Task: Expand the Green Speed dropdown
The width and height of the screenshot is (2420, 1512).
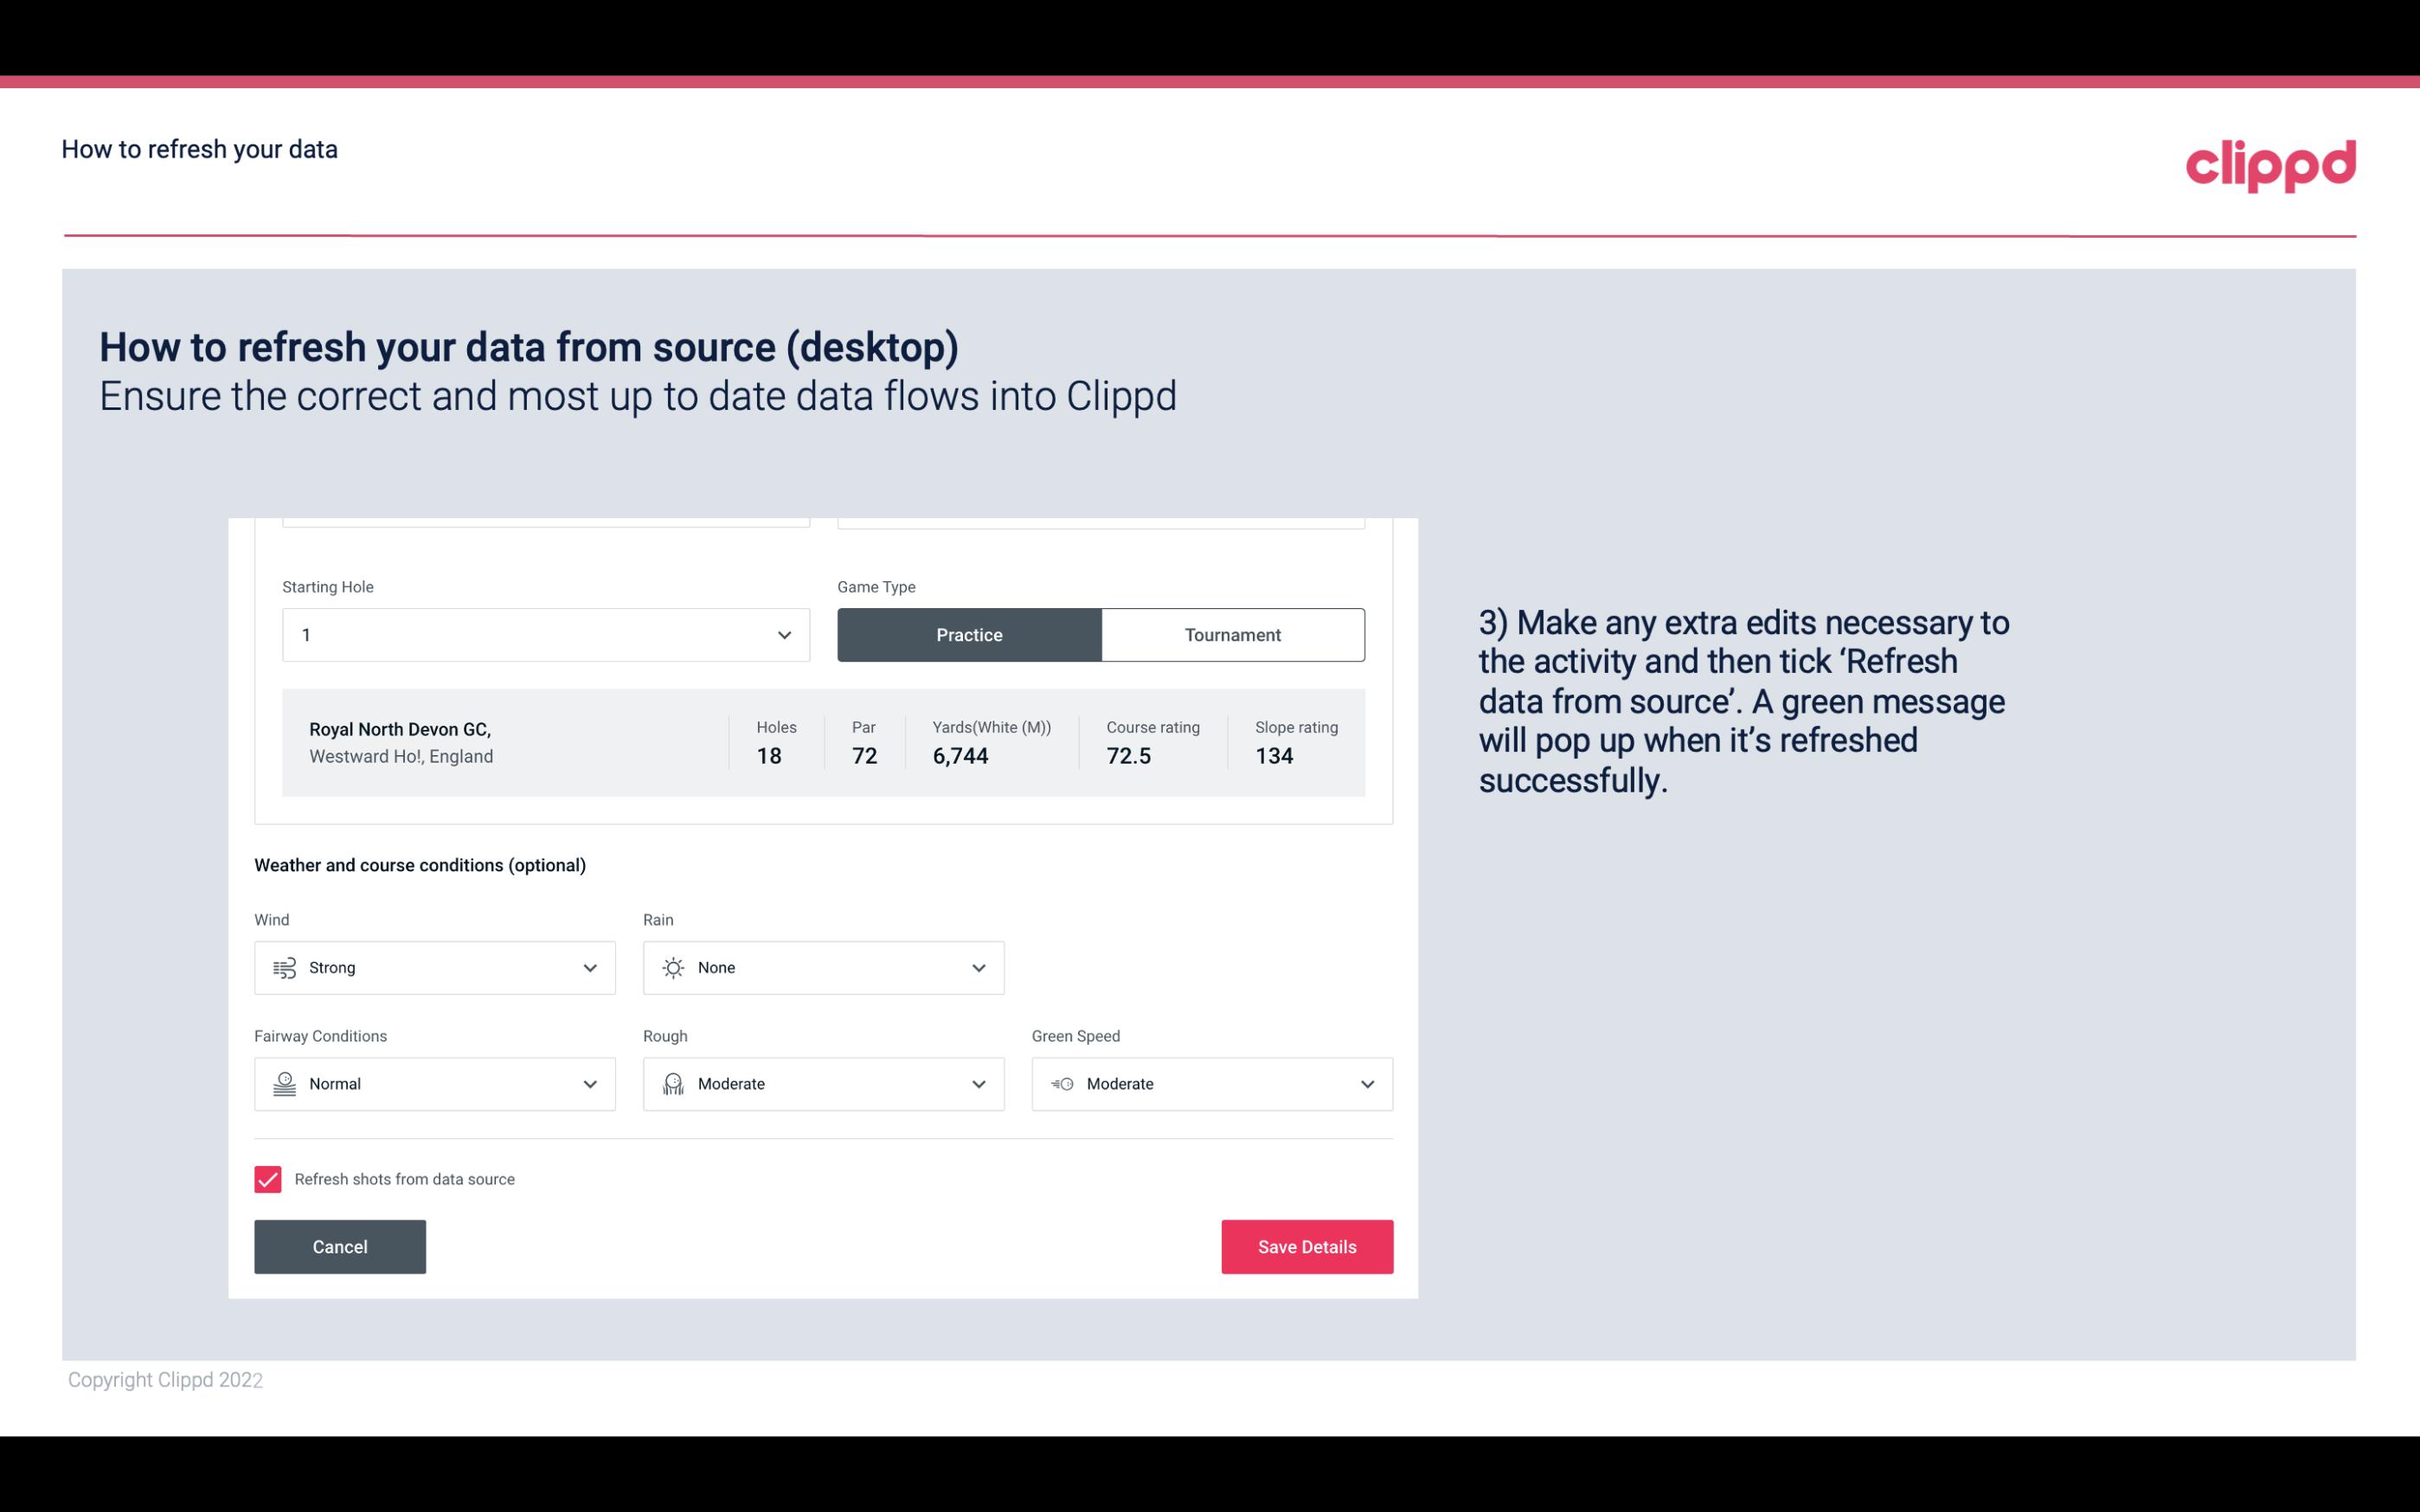Action: pyautogui.click(x=1366, y=1084)
